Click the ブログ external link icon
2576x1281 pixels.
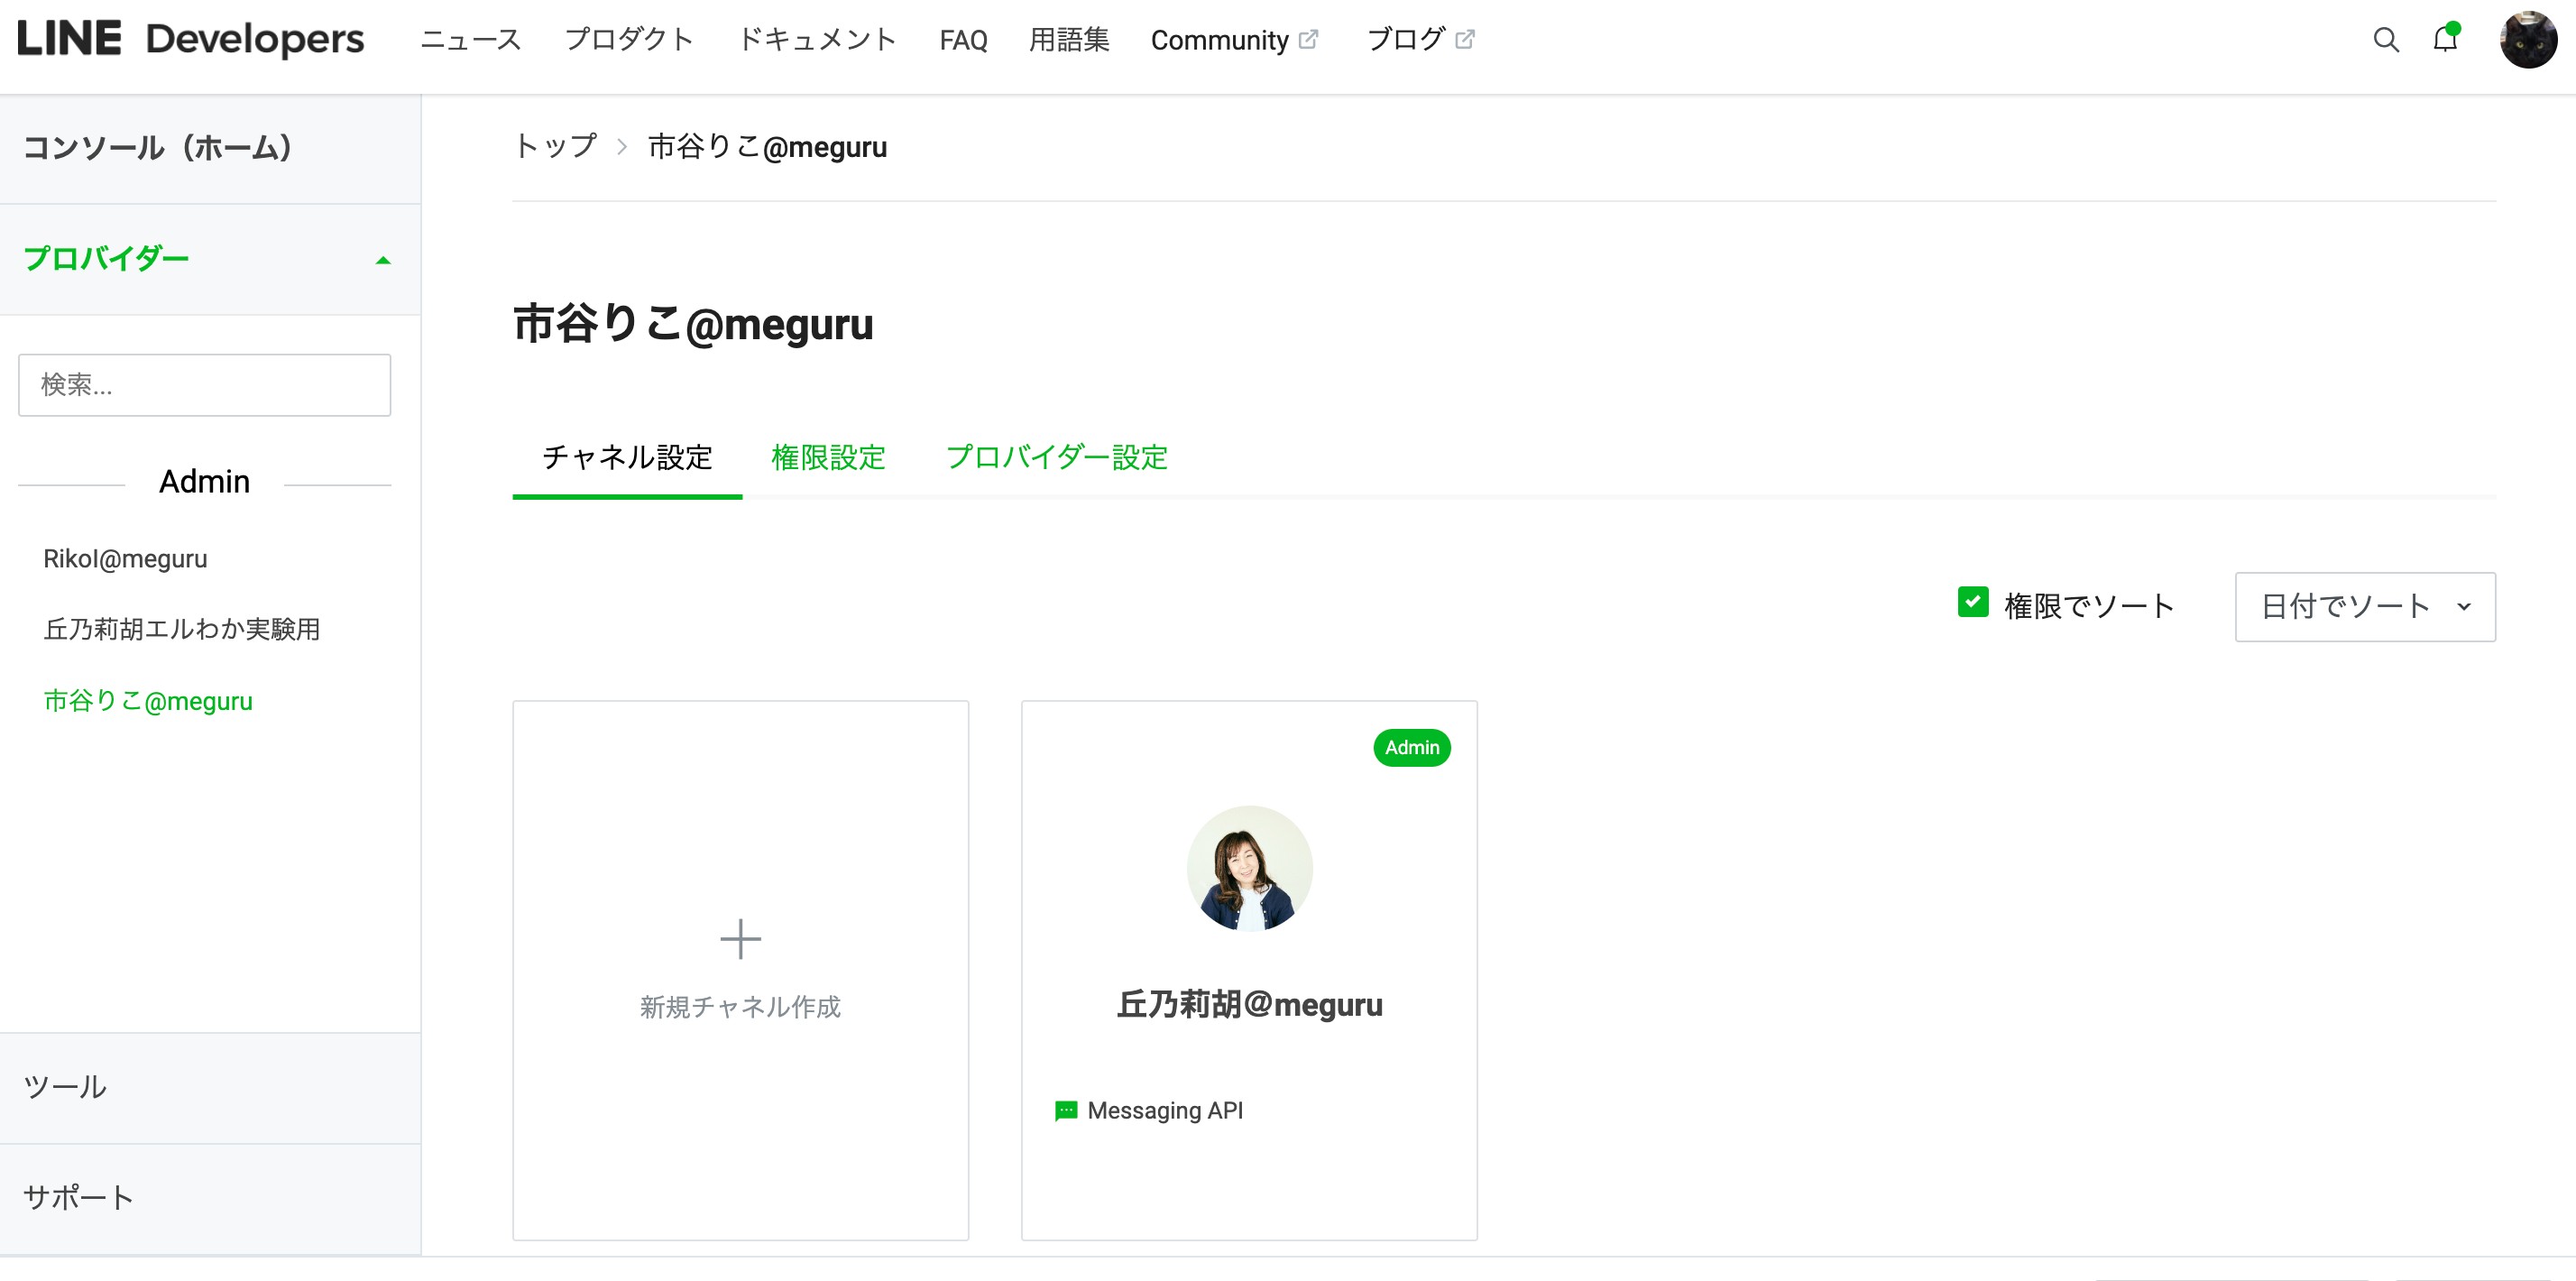tap(1465, 39)
